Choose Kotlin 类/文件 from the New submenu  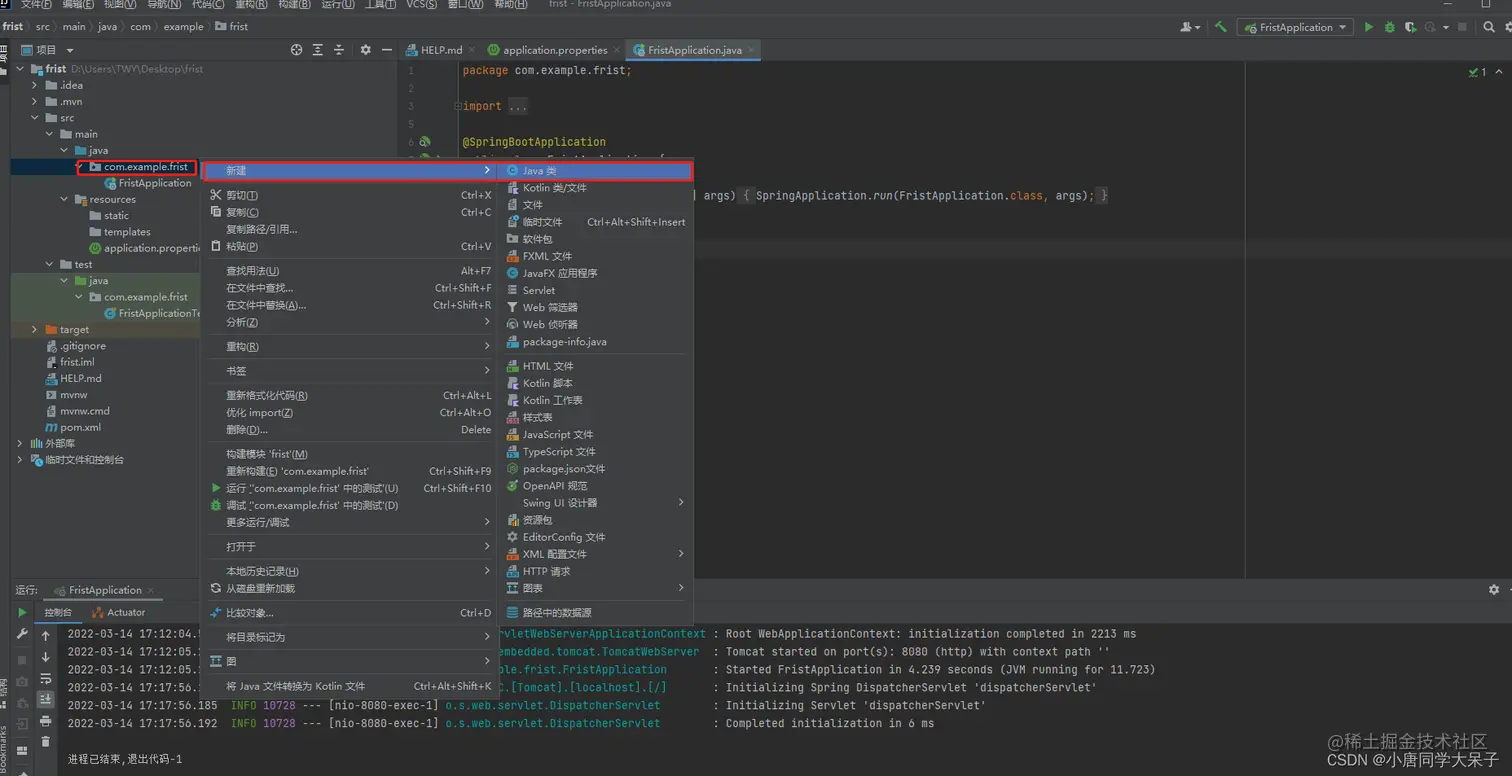(595, 188)
